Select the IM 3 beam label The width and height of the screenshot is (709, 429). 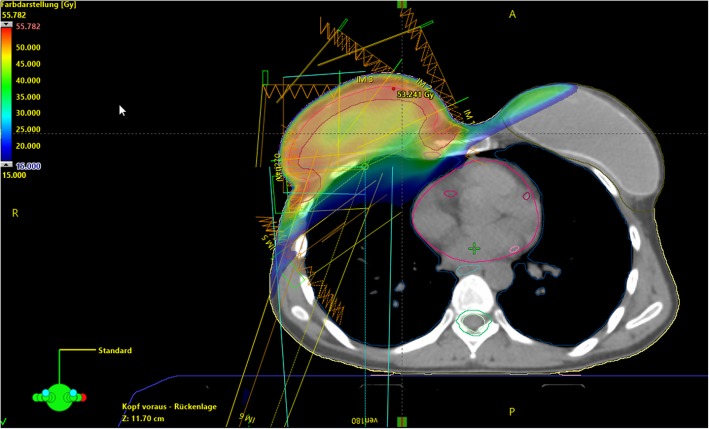(364, 78)
